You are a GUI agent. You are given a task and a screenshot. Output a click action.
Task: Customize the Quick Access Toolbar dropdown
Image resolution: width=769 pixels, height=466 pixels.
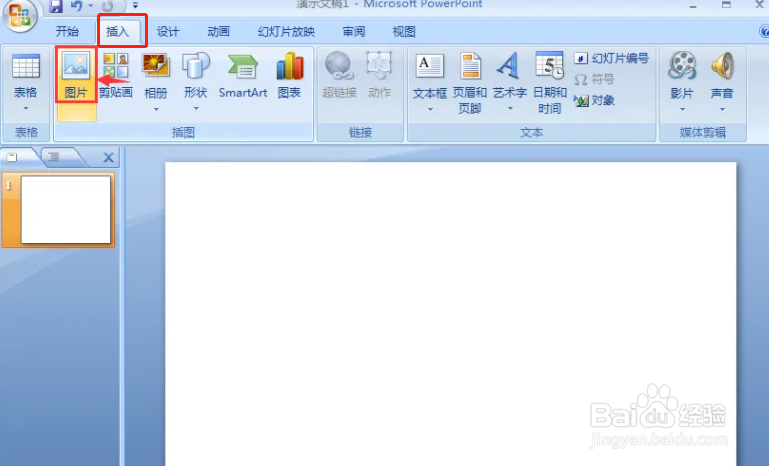135,6
